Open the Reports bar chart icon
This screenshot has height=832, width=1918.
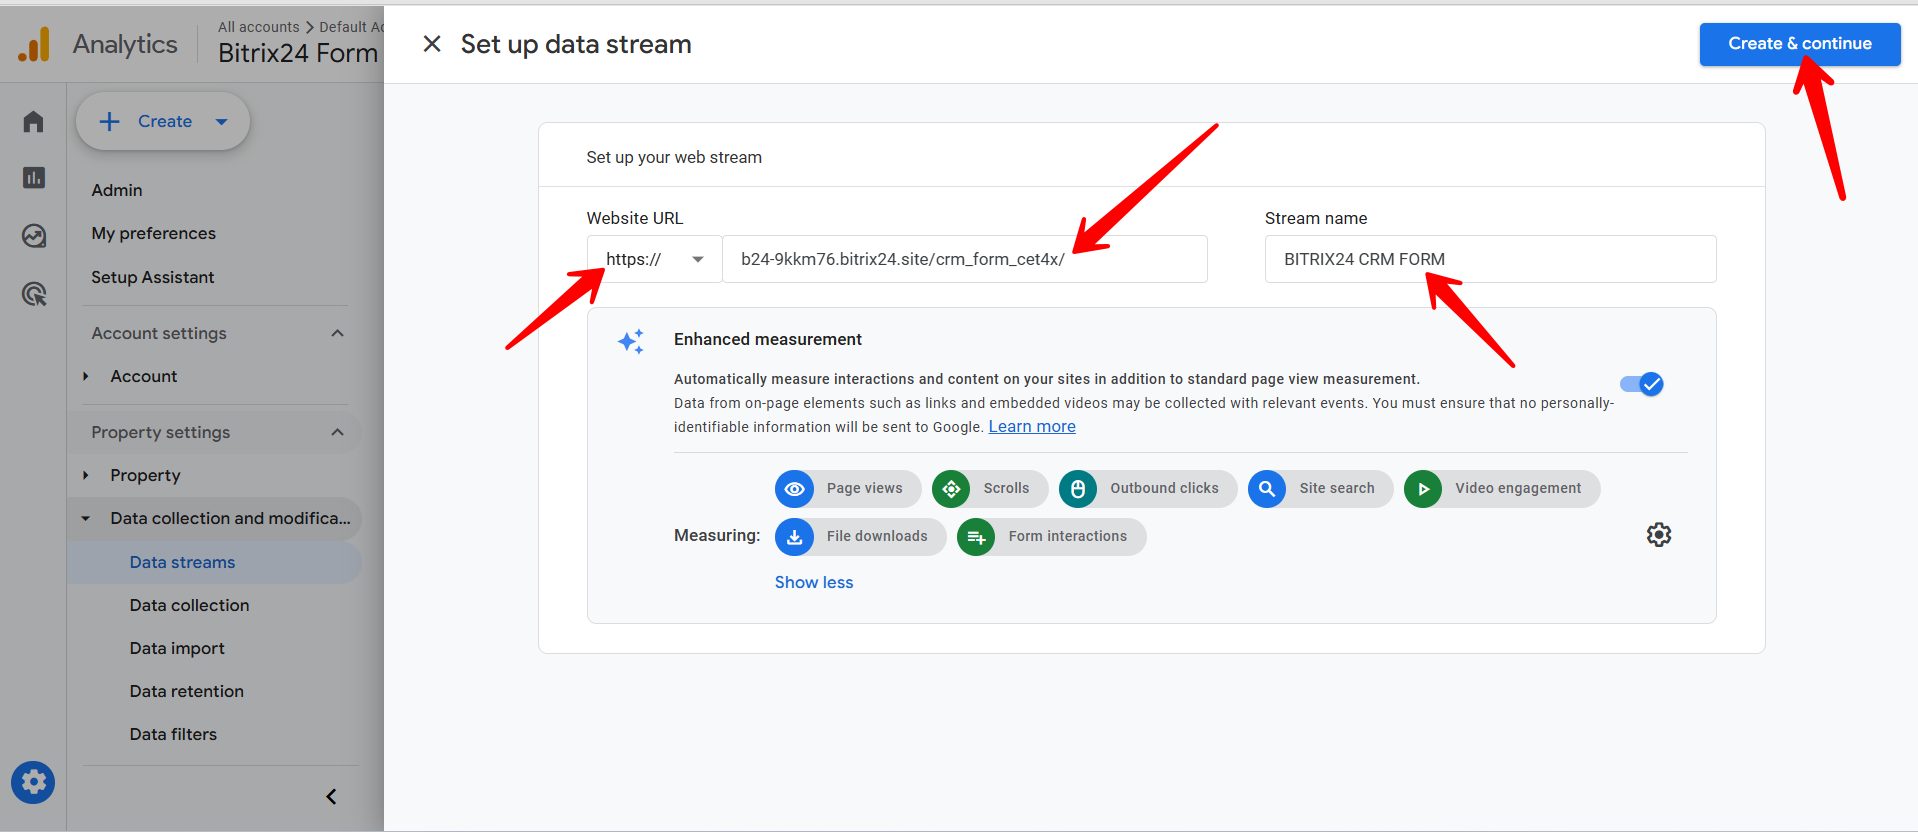pyautogui.click(x=34, y=178)
